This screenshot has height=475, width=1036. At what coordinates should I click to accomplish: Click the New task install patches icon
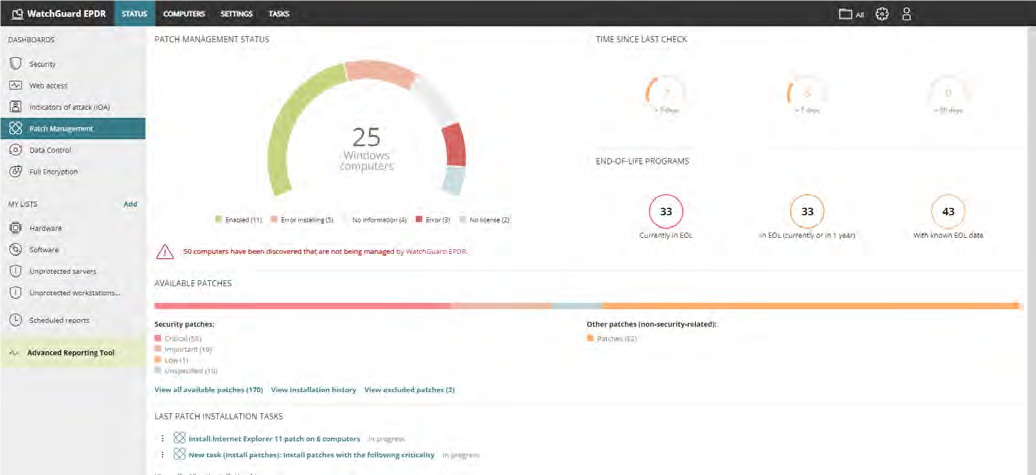click(x=179, y=455)
